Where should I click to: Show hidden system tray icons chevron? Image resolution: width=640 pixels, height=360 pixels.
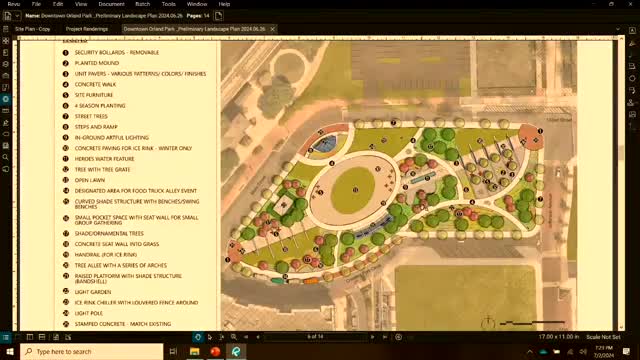tap(530, 351)
